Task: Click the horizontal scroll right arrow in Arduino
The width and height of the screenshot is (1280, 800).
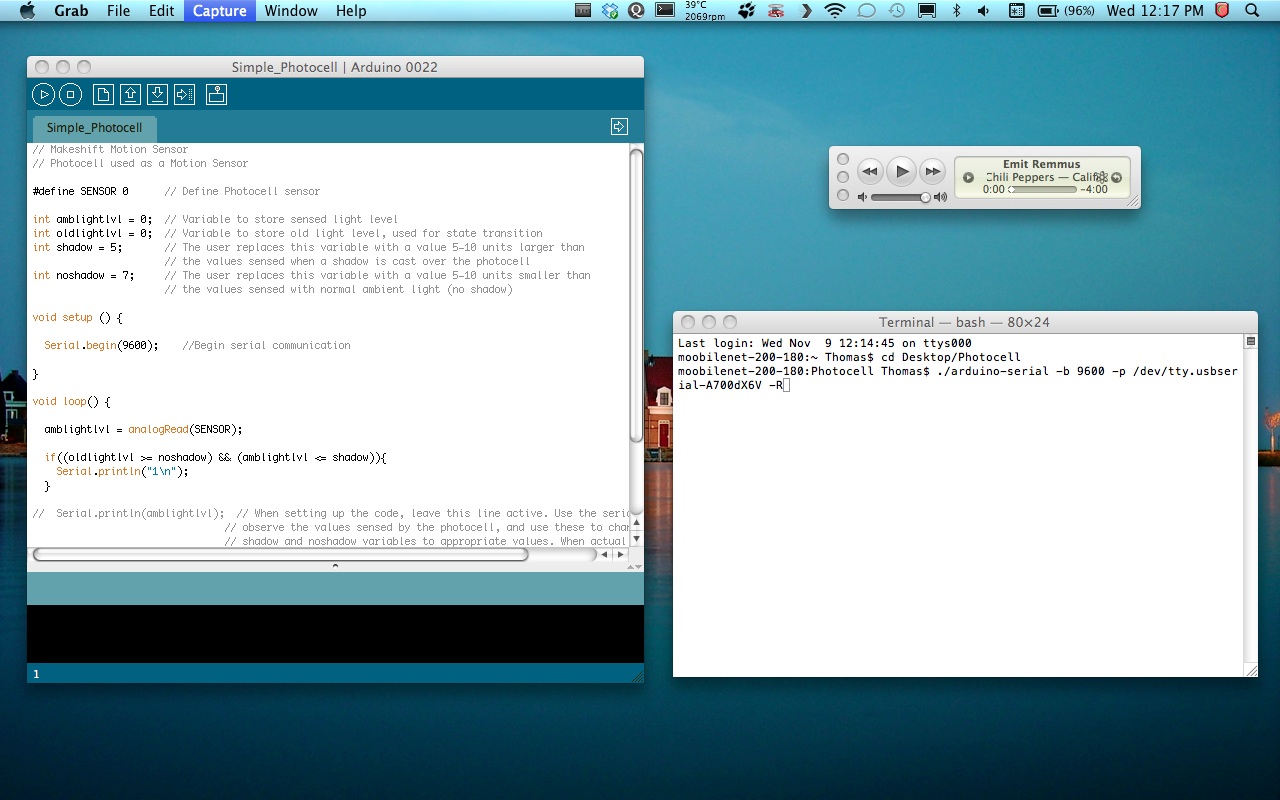Action: 620,554
